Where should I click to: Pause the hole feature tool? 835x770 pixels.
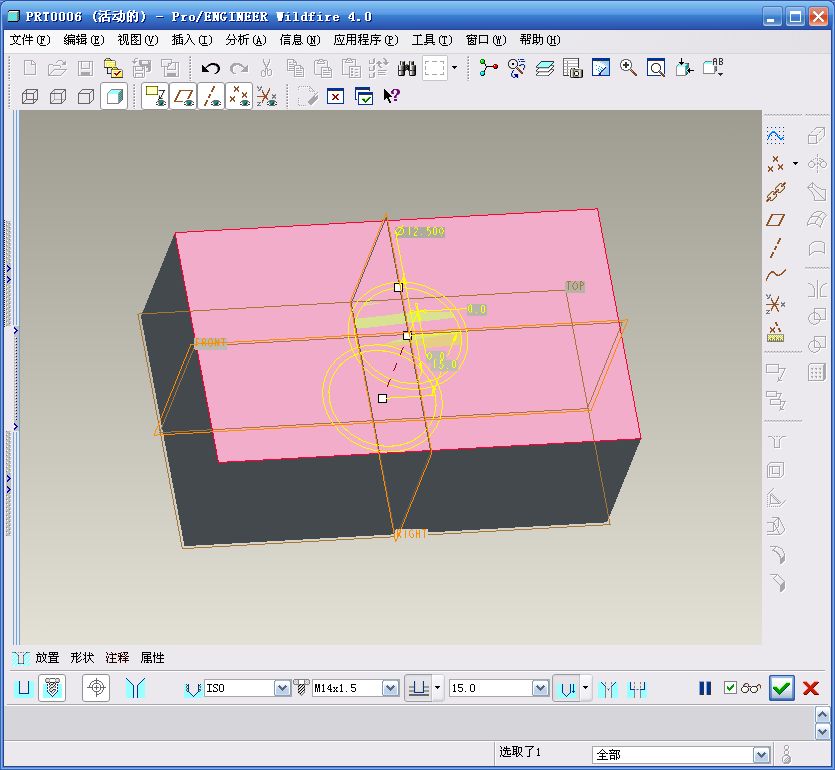705,689
